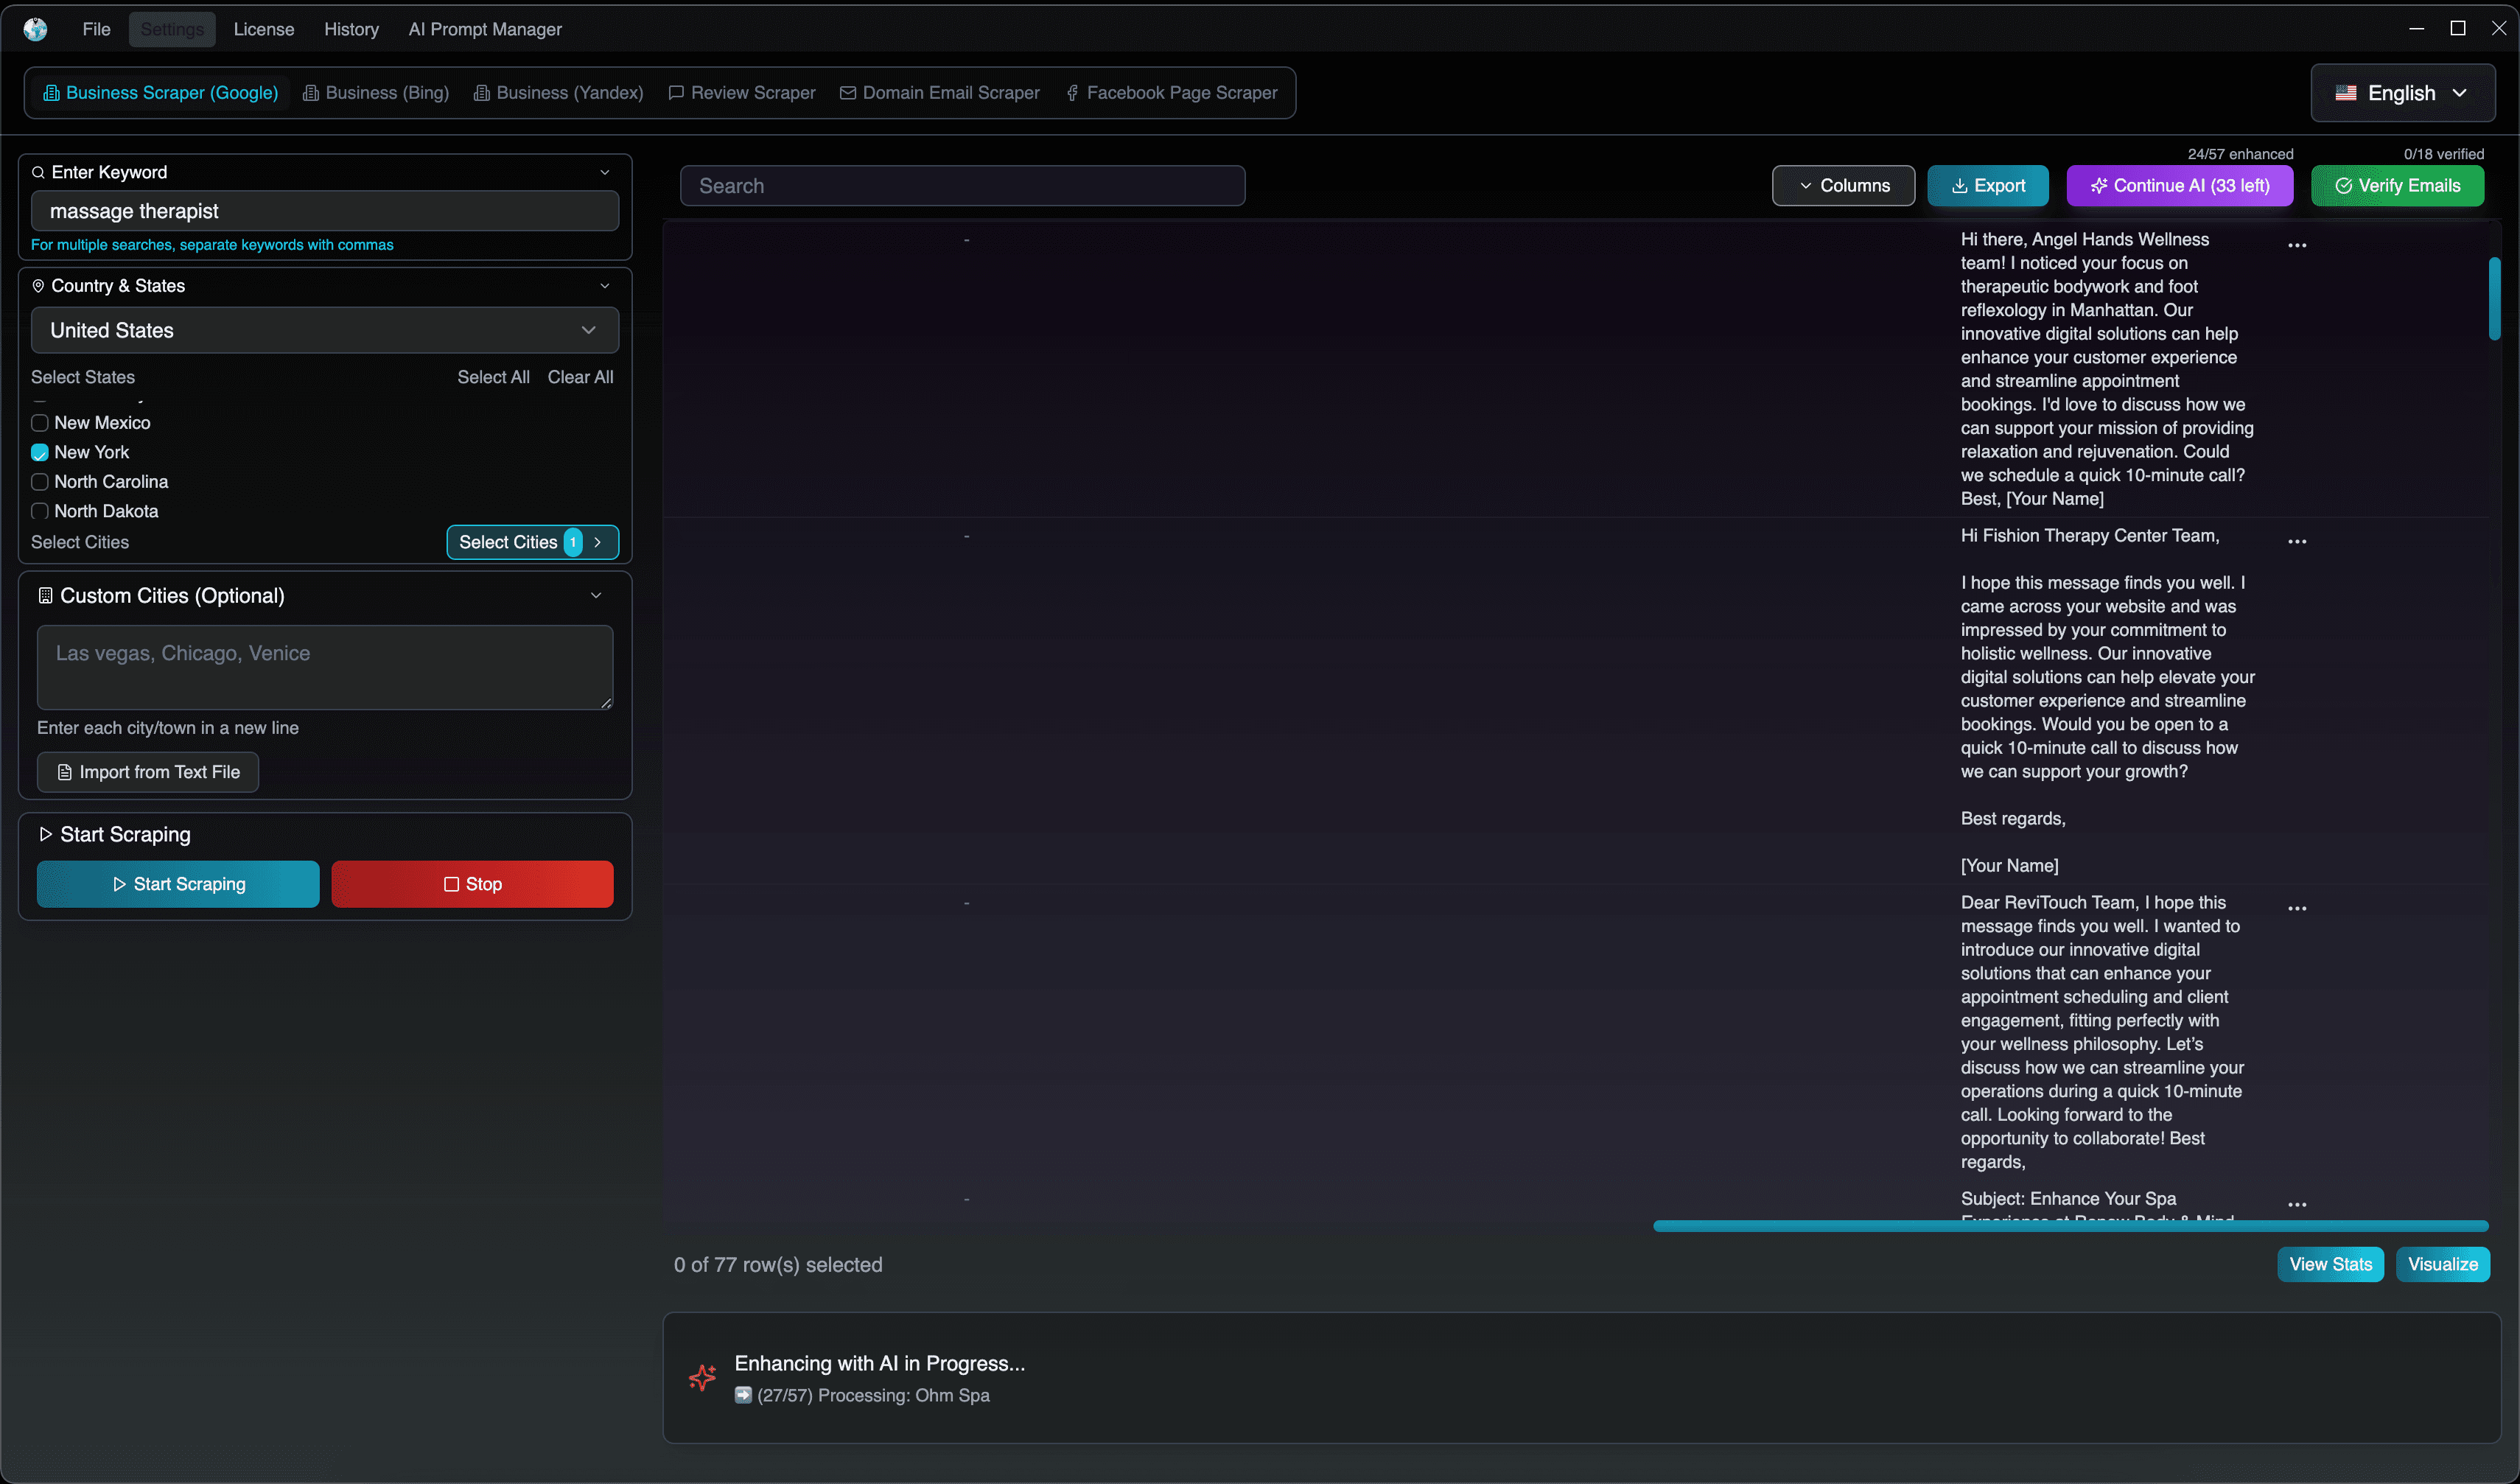Click the horizontal table scrollbar

click(x=2070, y=1226)
